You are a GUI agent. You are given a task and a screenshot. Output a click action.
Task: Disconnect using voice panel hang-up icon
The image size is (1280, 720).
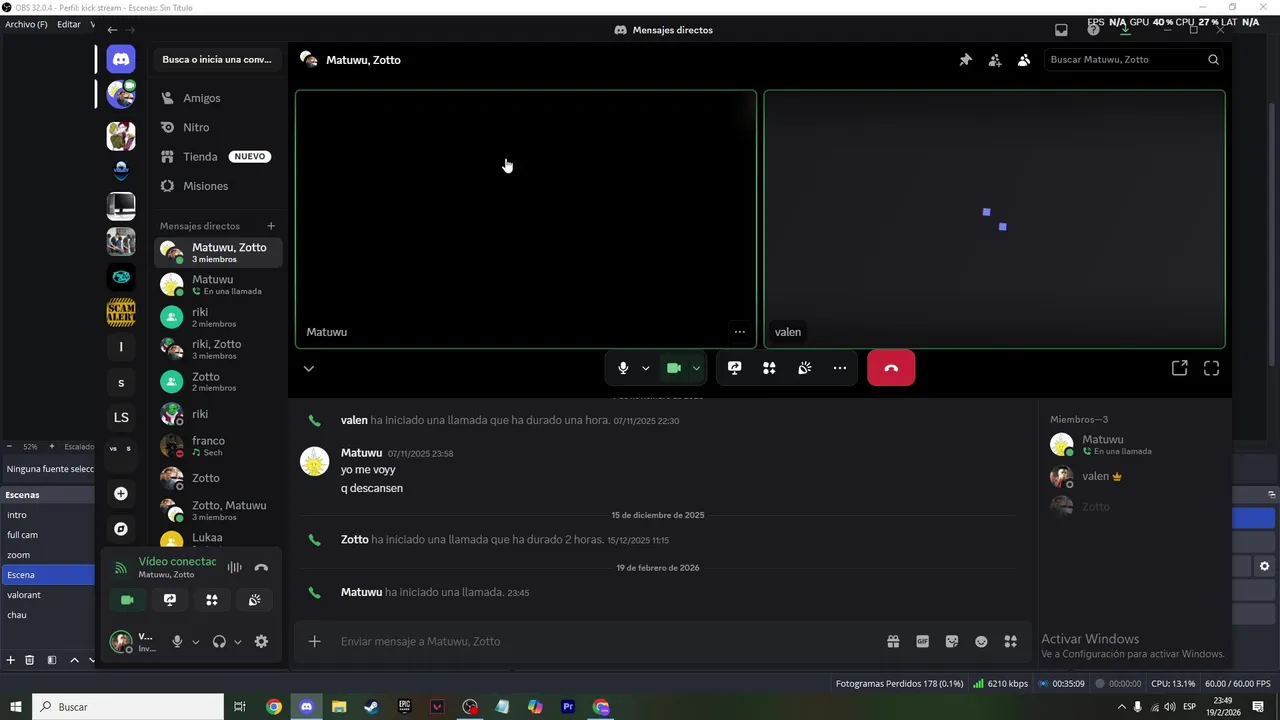click(x=261, y=567)
